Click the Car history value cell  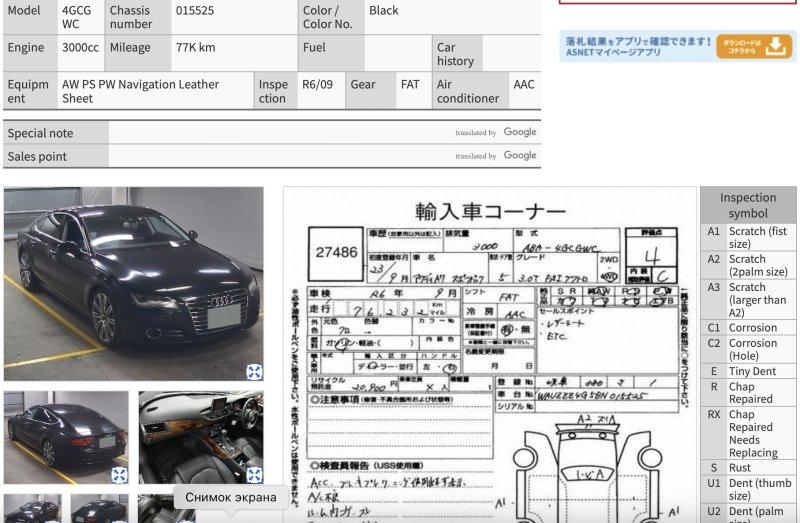click(511, 54)
